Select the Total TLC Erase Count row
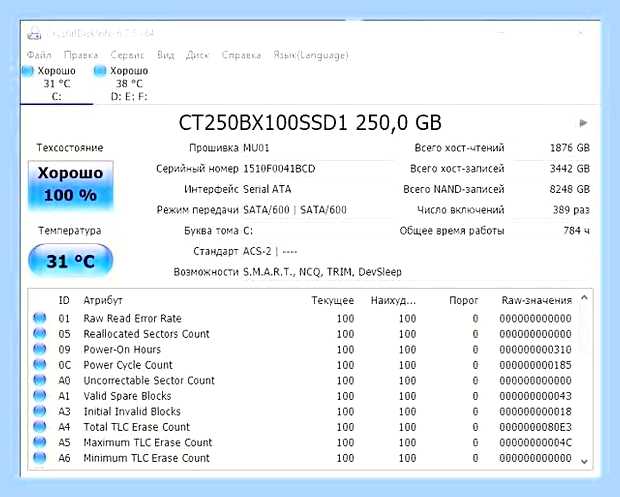 click(x=303, y=427)
